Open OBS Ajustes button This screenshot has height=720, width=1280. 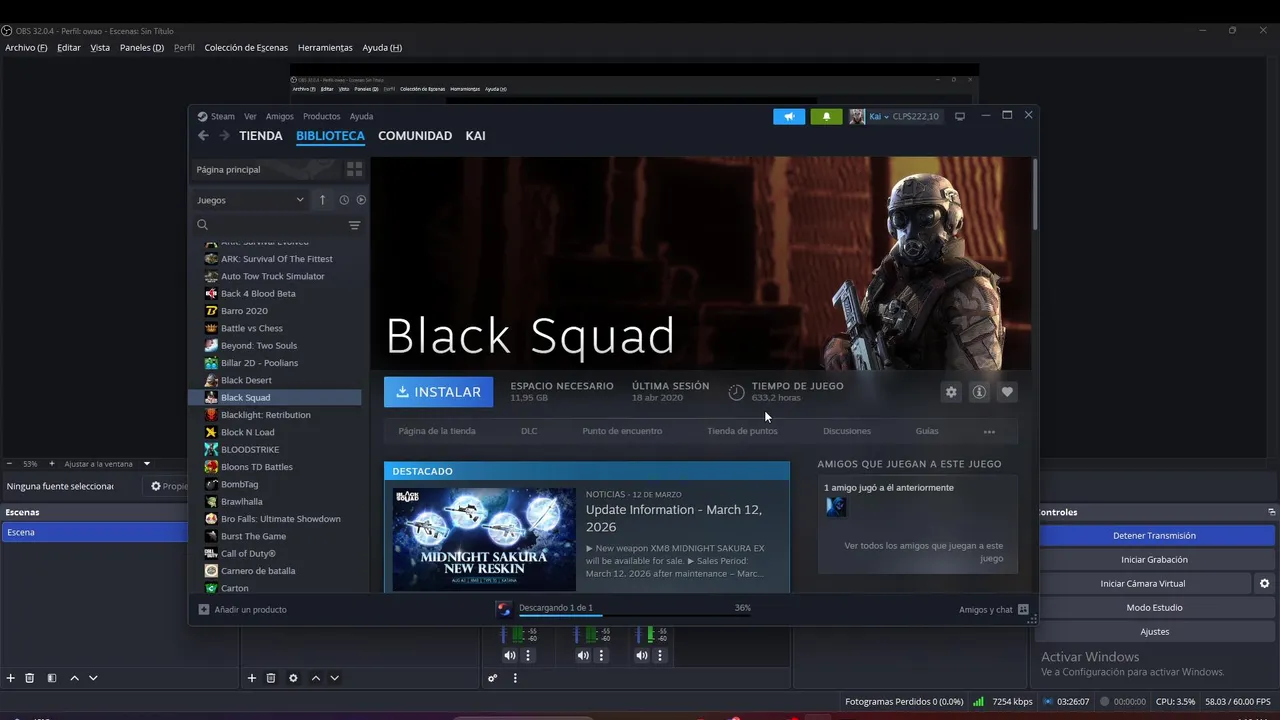(1154, 631)
